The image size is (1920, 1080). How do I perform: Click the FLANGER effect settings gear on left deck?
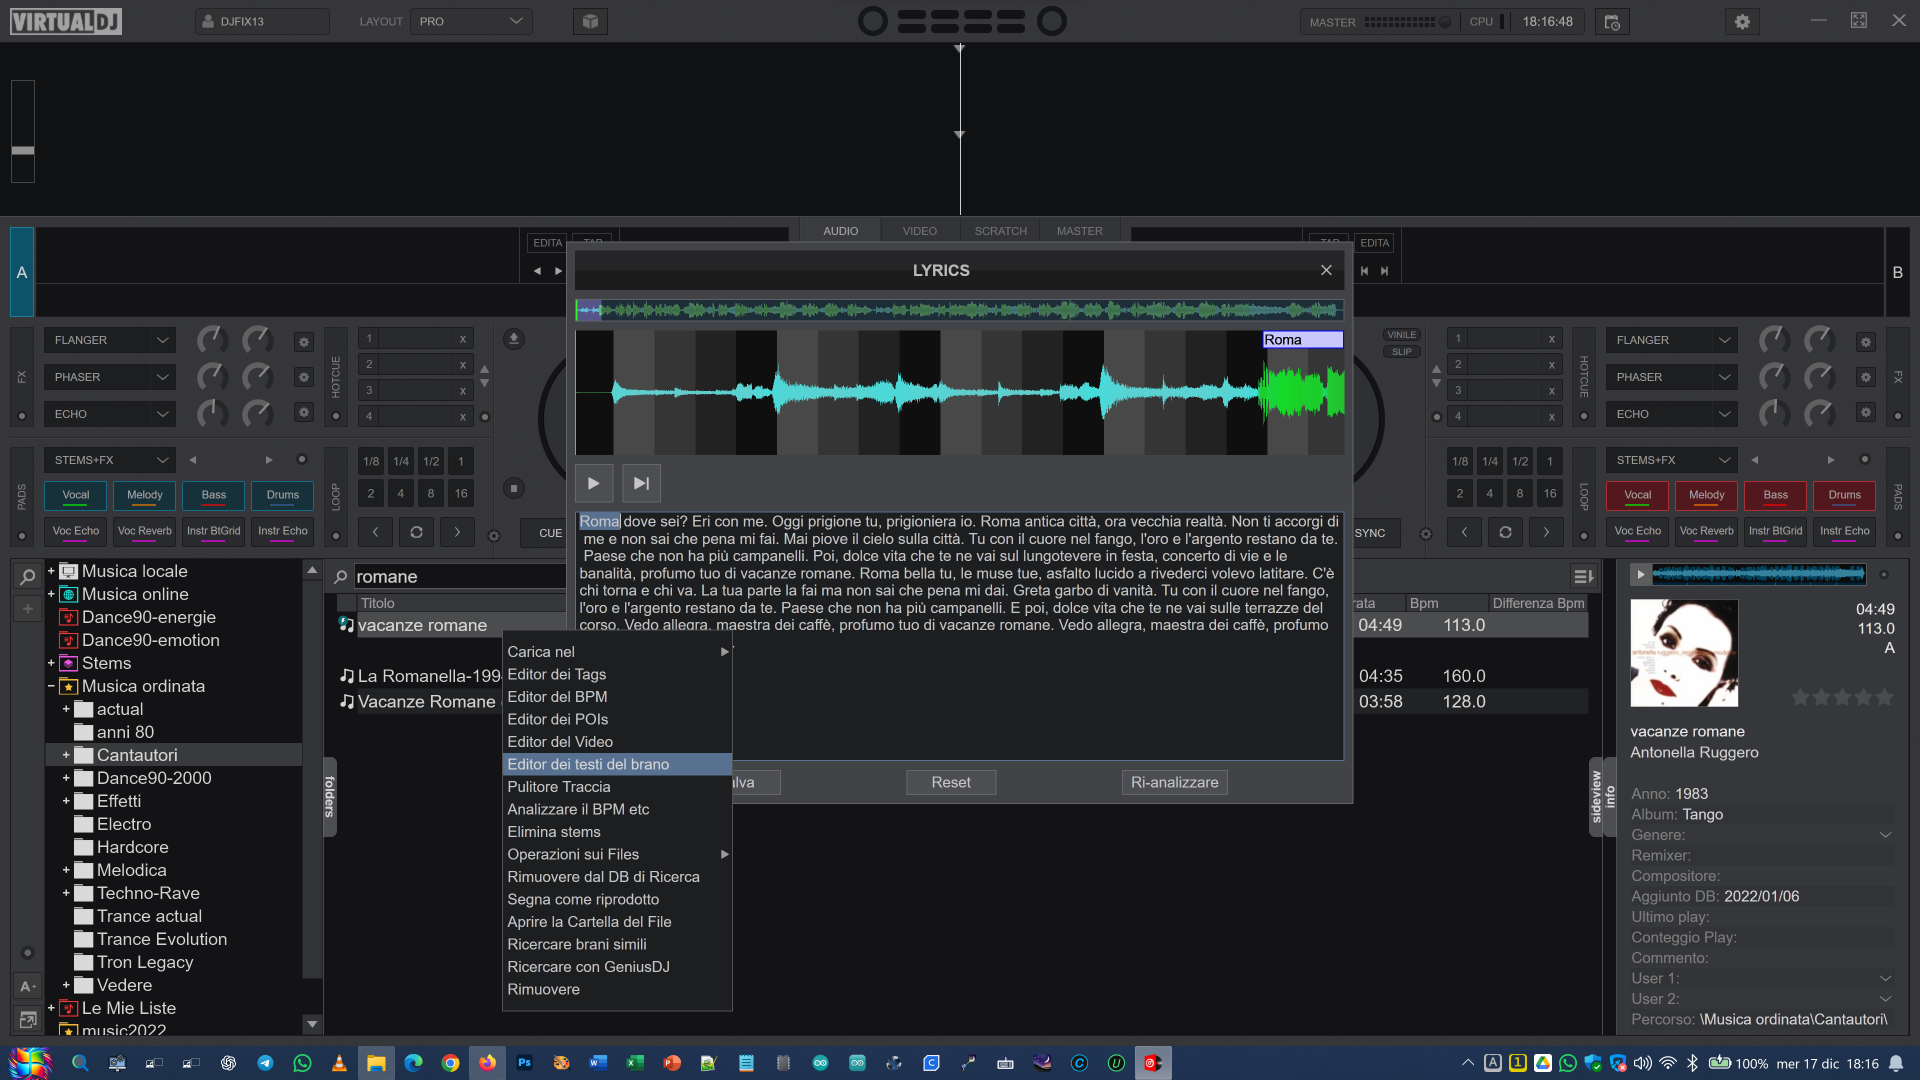click(304, 342)
